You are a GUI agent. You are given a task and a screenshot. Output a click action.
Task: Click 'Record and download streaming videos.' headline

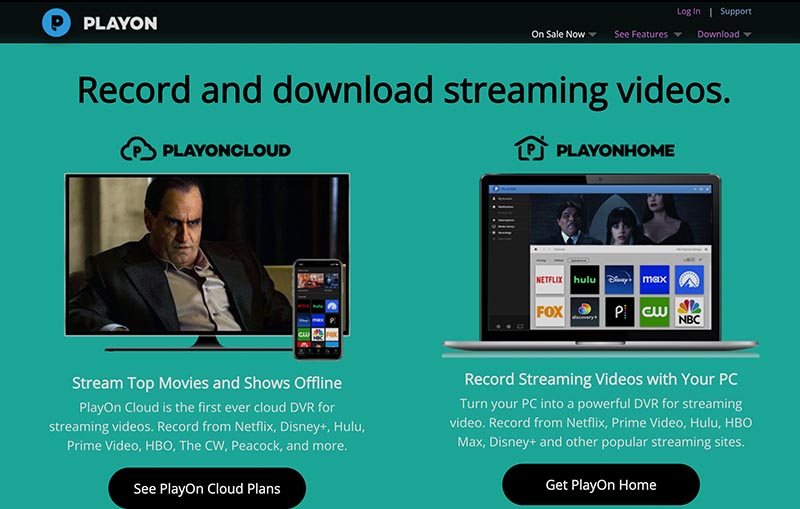(x=404, y=91)
